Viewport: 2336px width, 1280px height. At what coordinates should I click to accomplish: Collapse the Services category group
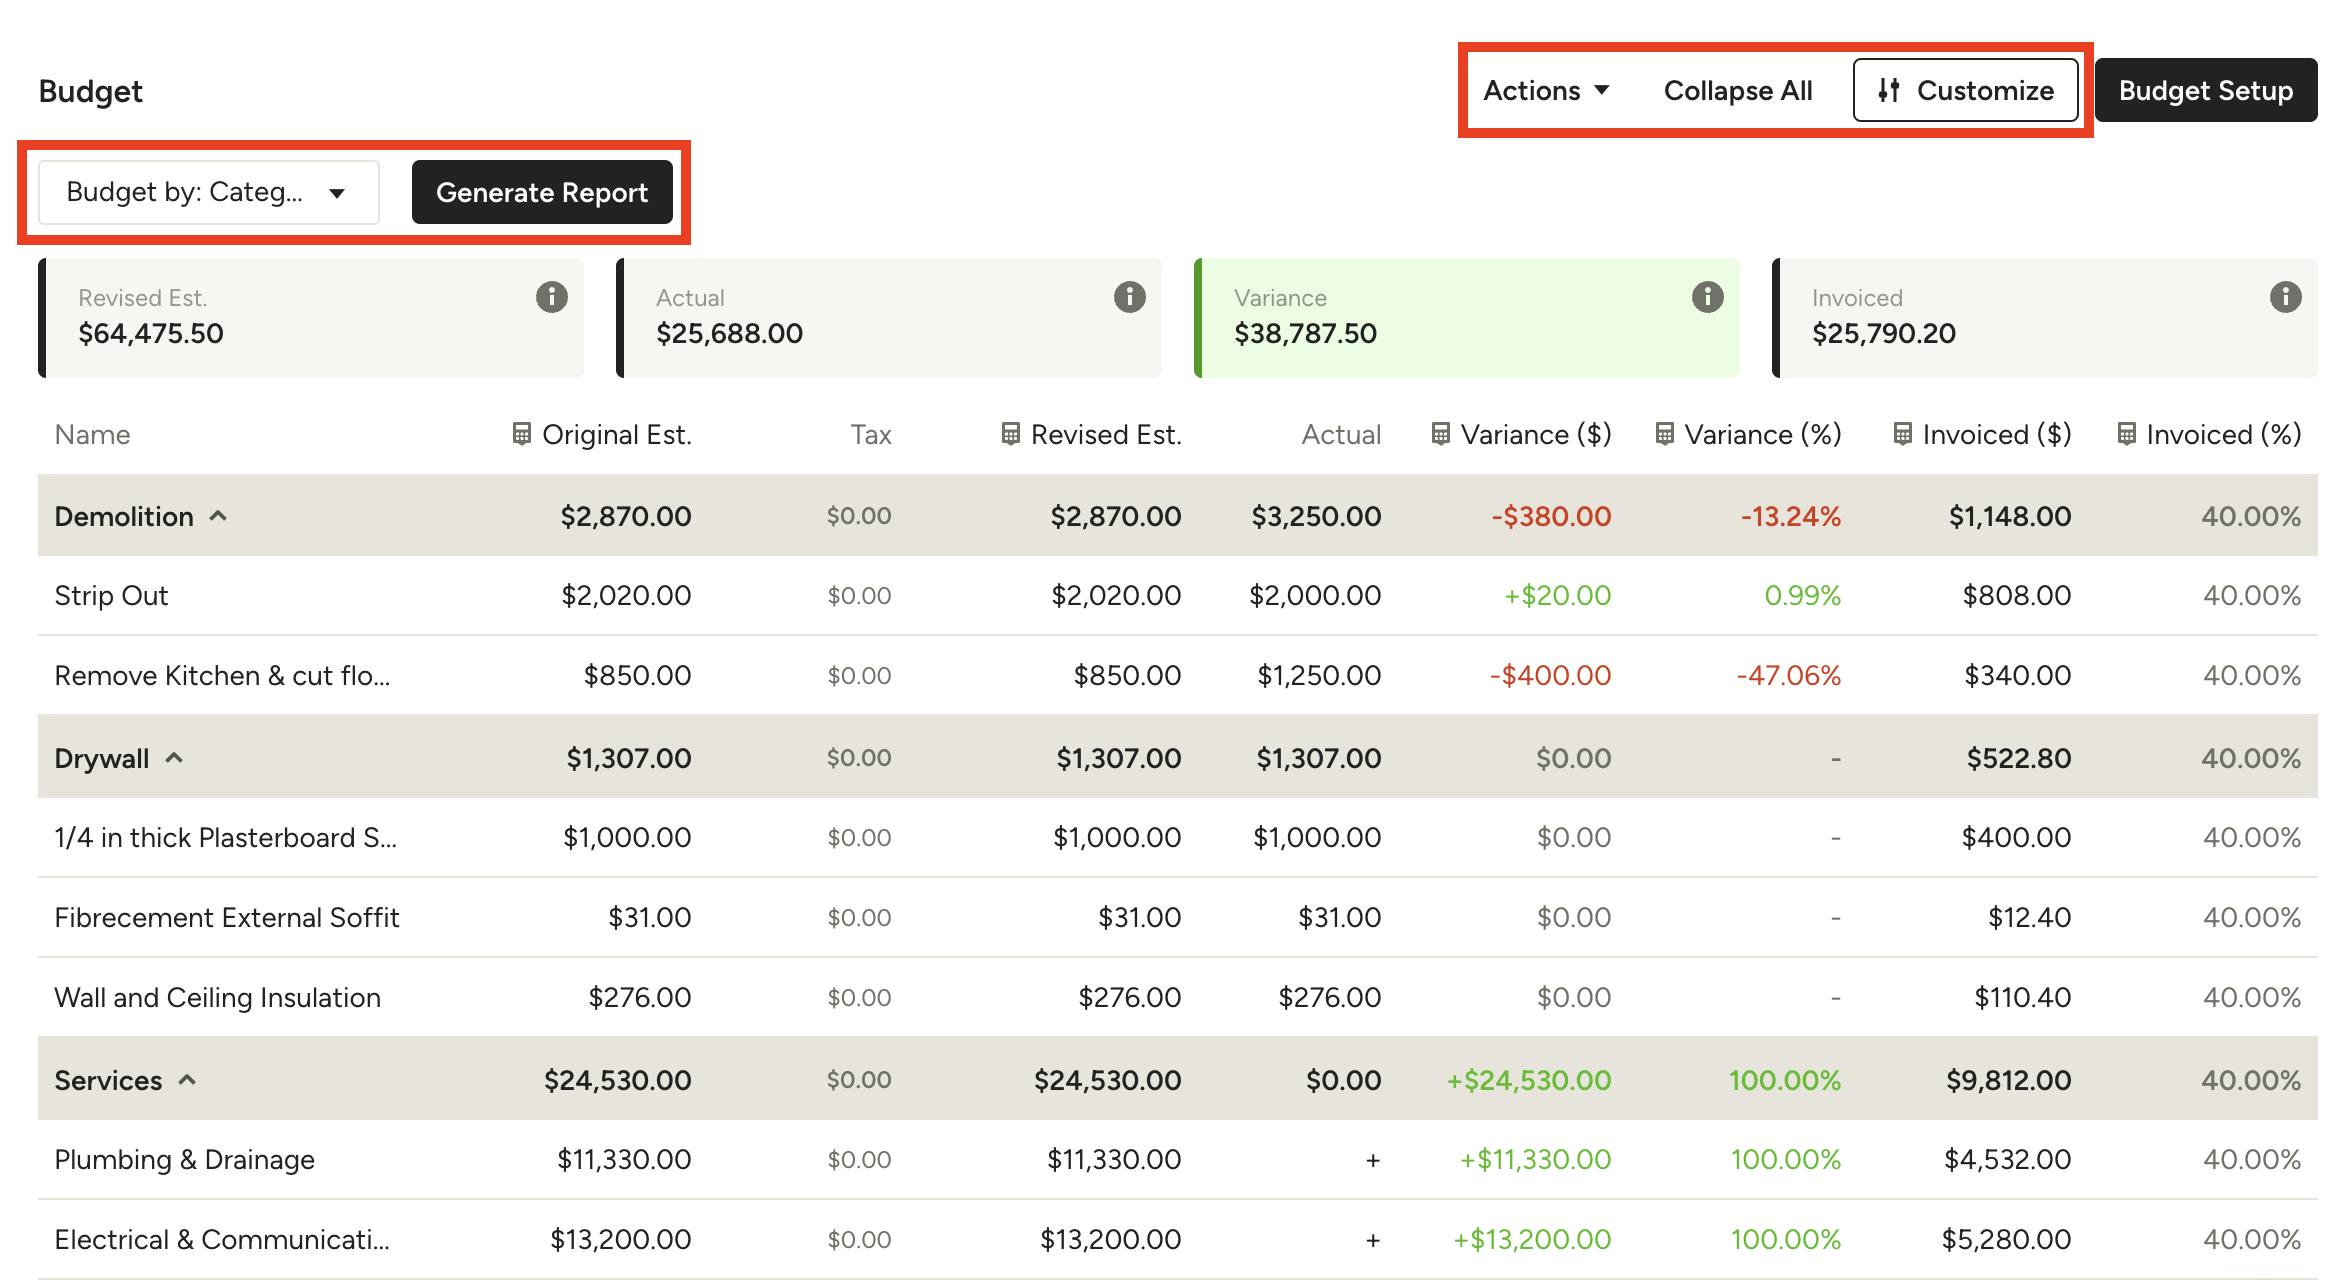(x=187, y=1080)
